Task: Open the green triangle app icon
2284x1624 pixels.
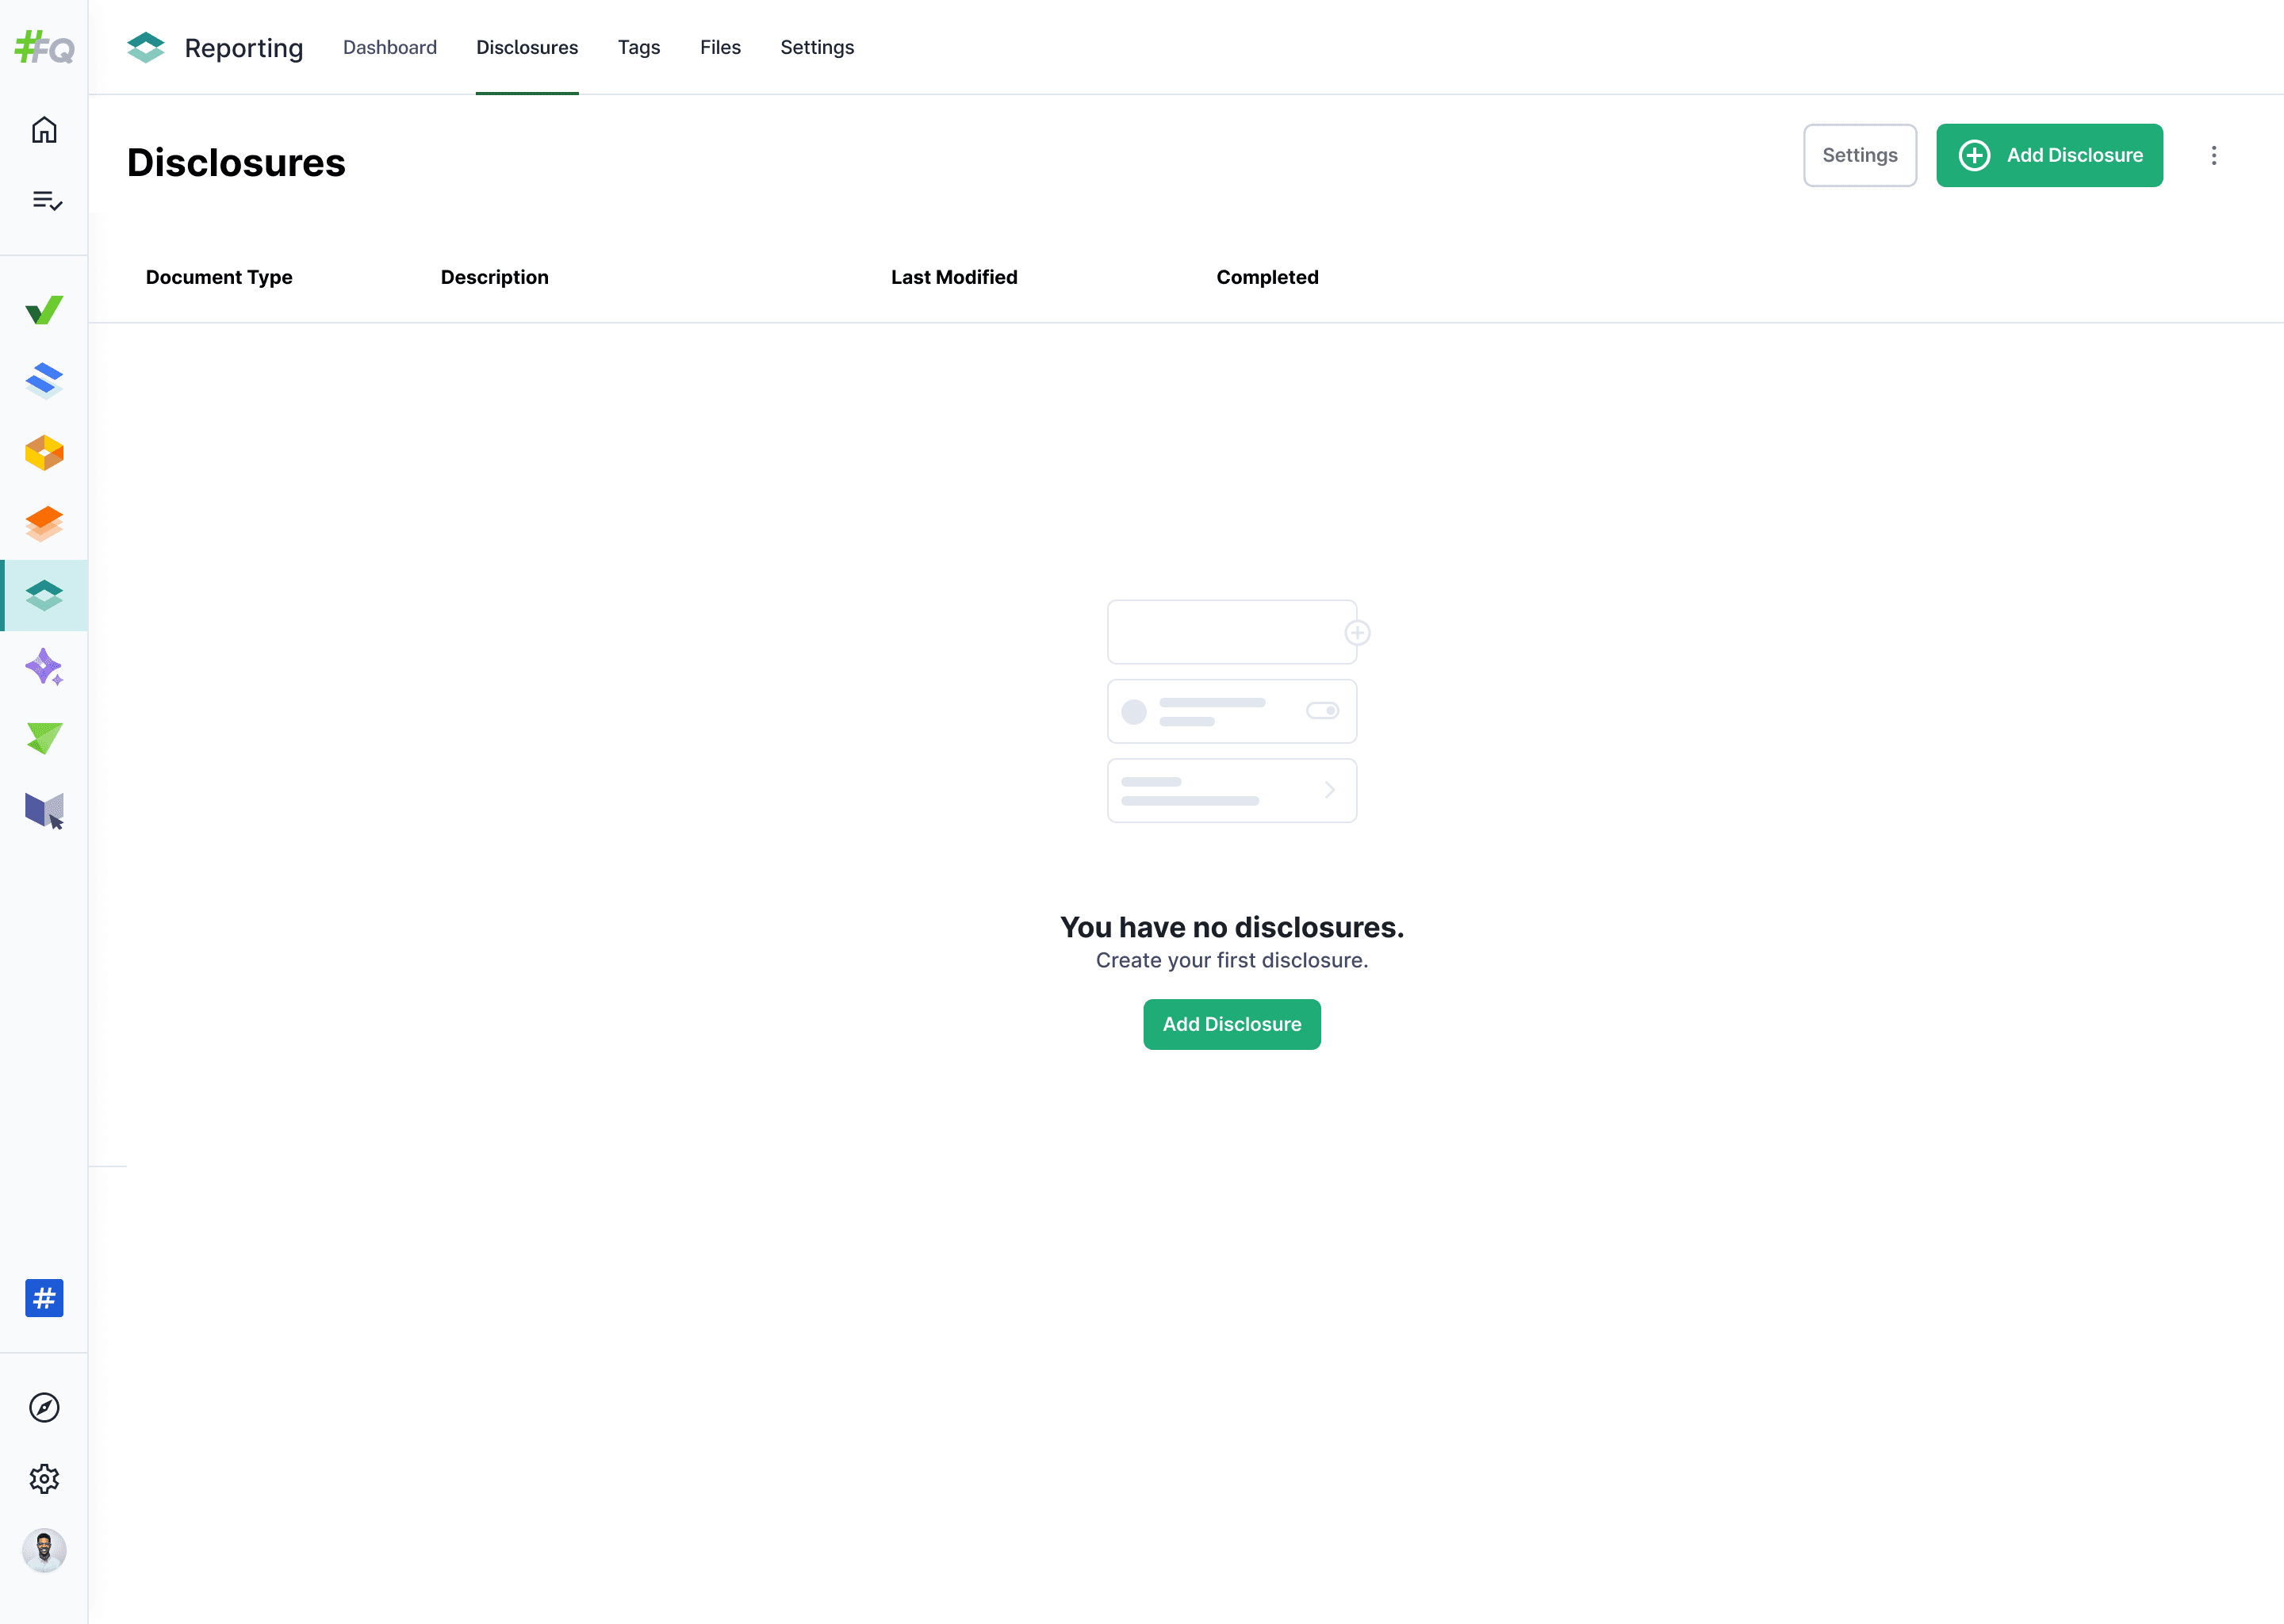Action: [x=44, y=739]
